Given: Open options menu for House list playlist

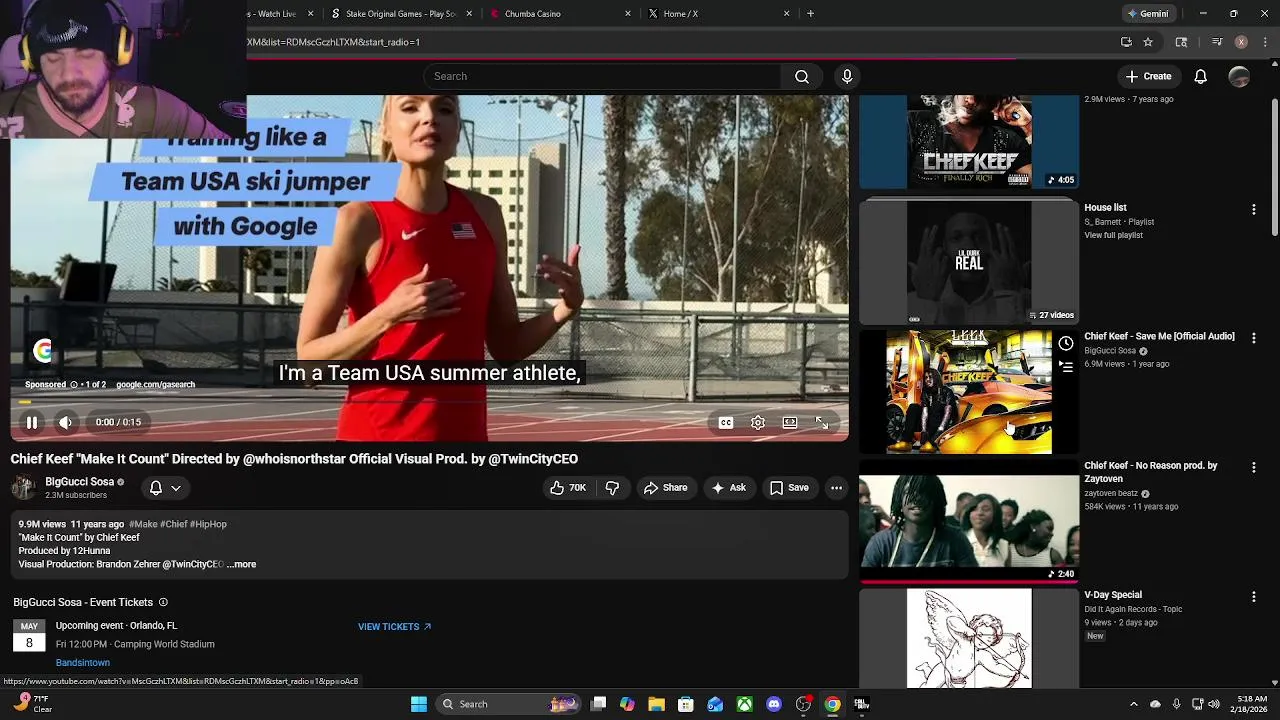Looking at the screenshot, I should click(1253, 210).
